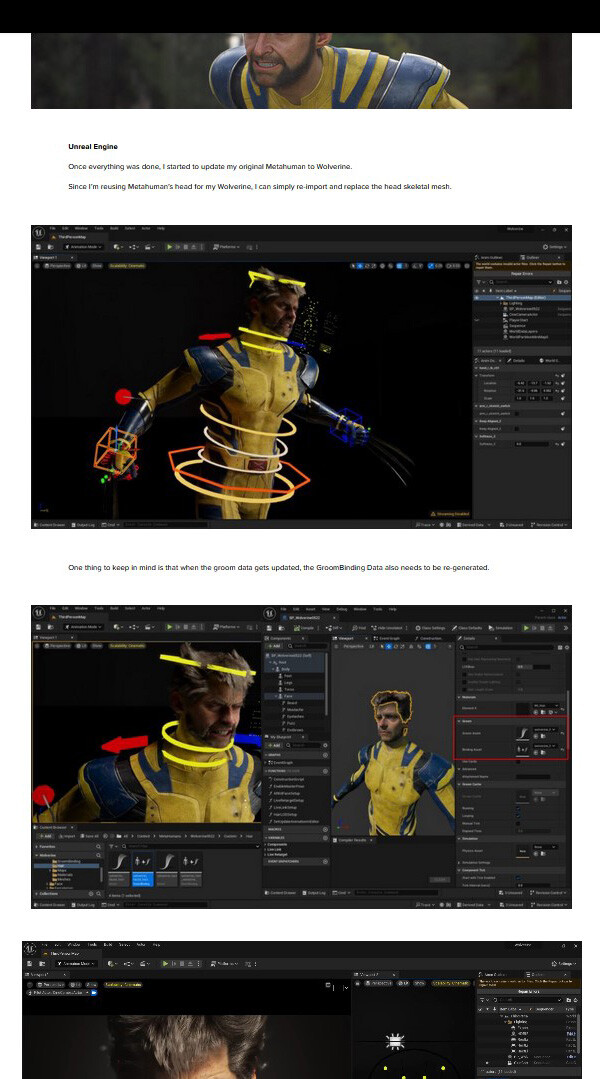The image size is (600, 1079).
Task: Select GroomBinding folder in Content Browser tree
Action: pos(67,861)
